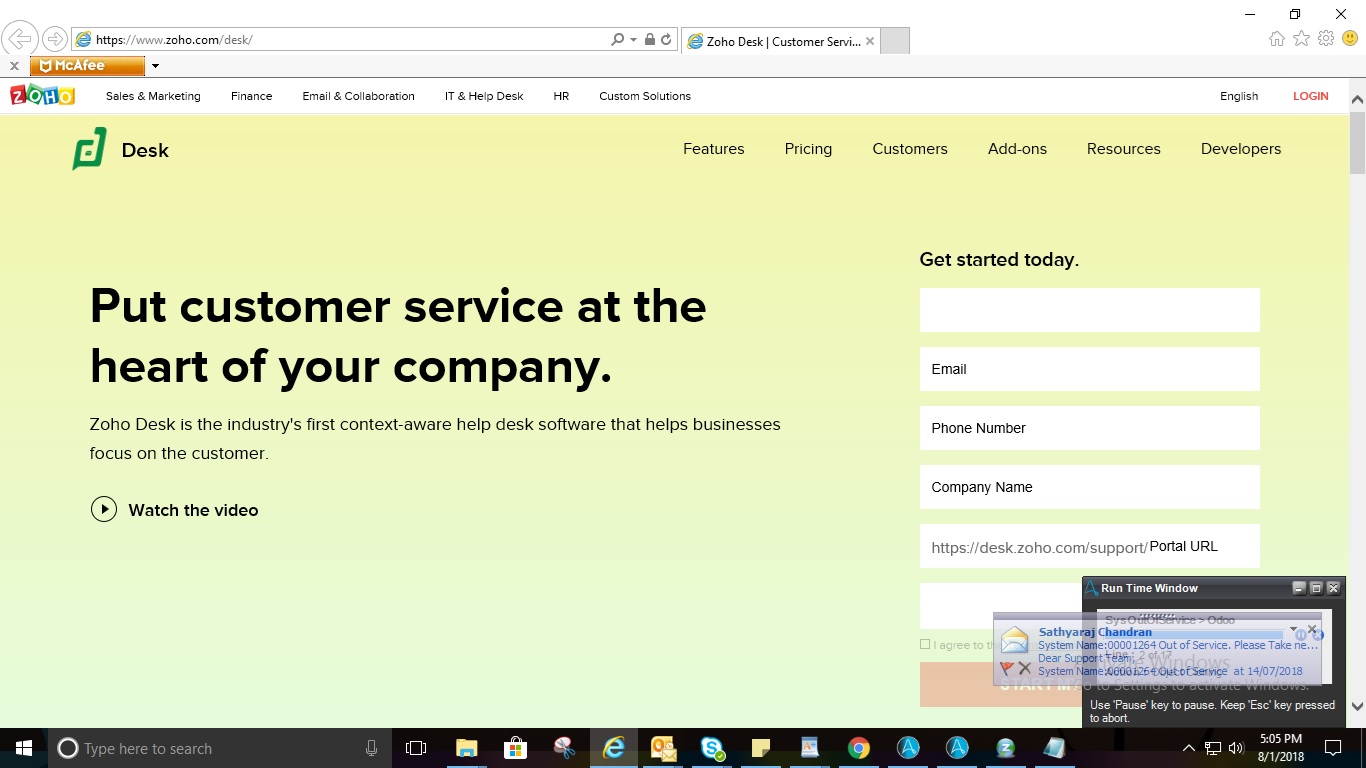The width and height of the screenshot is (1366, 768).
Task: Switch to the Zoho Desk browser tab
Action: point(779,41)
